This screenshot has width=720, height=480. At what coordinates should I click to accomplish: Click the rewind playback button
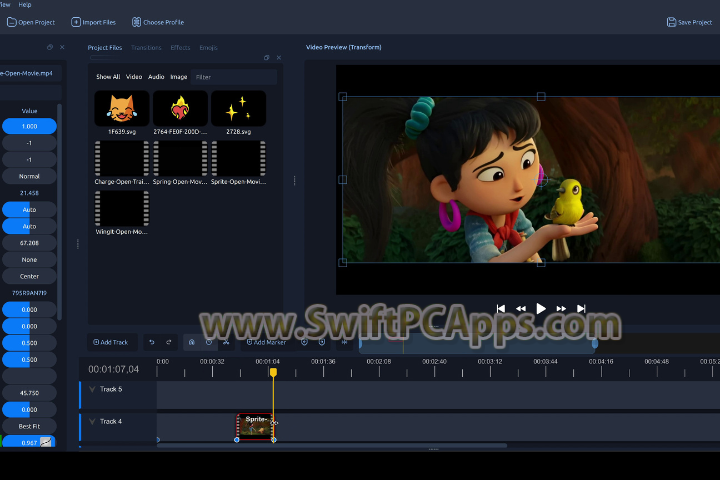pyautogui.click(x=521, y=309)
